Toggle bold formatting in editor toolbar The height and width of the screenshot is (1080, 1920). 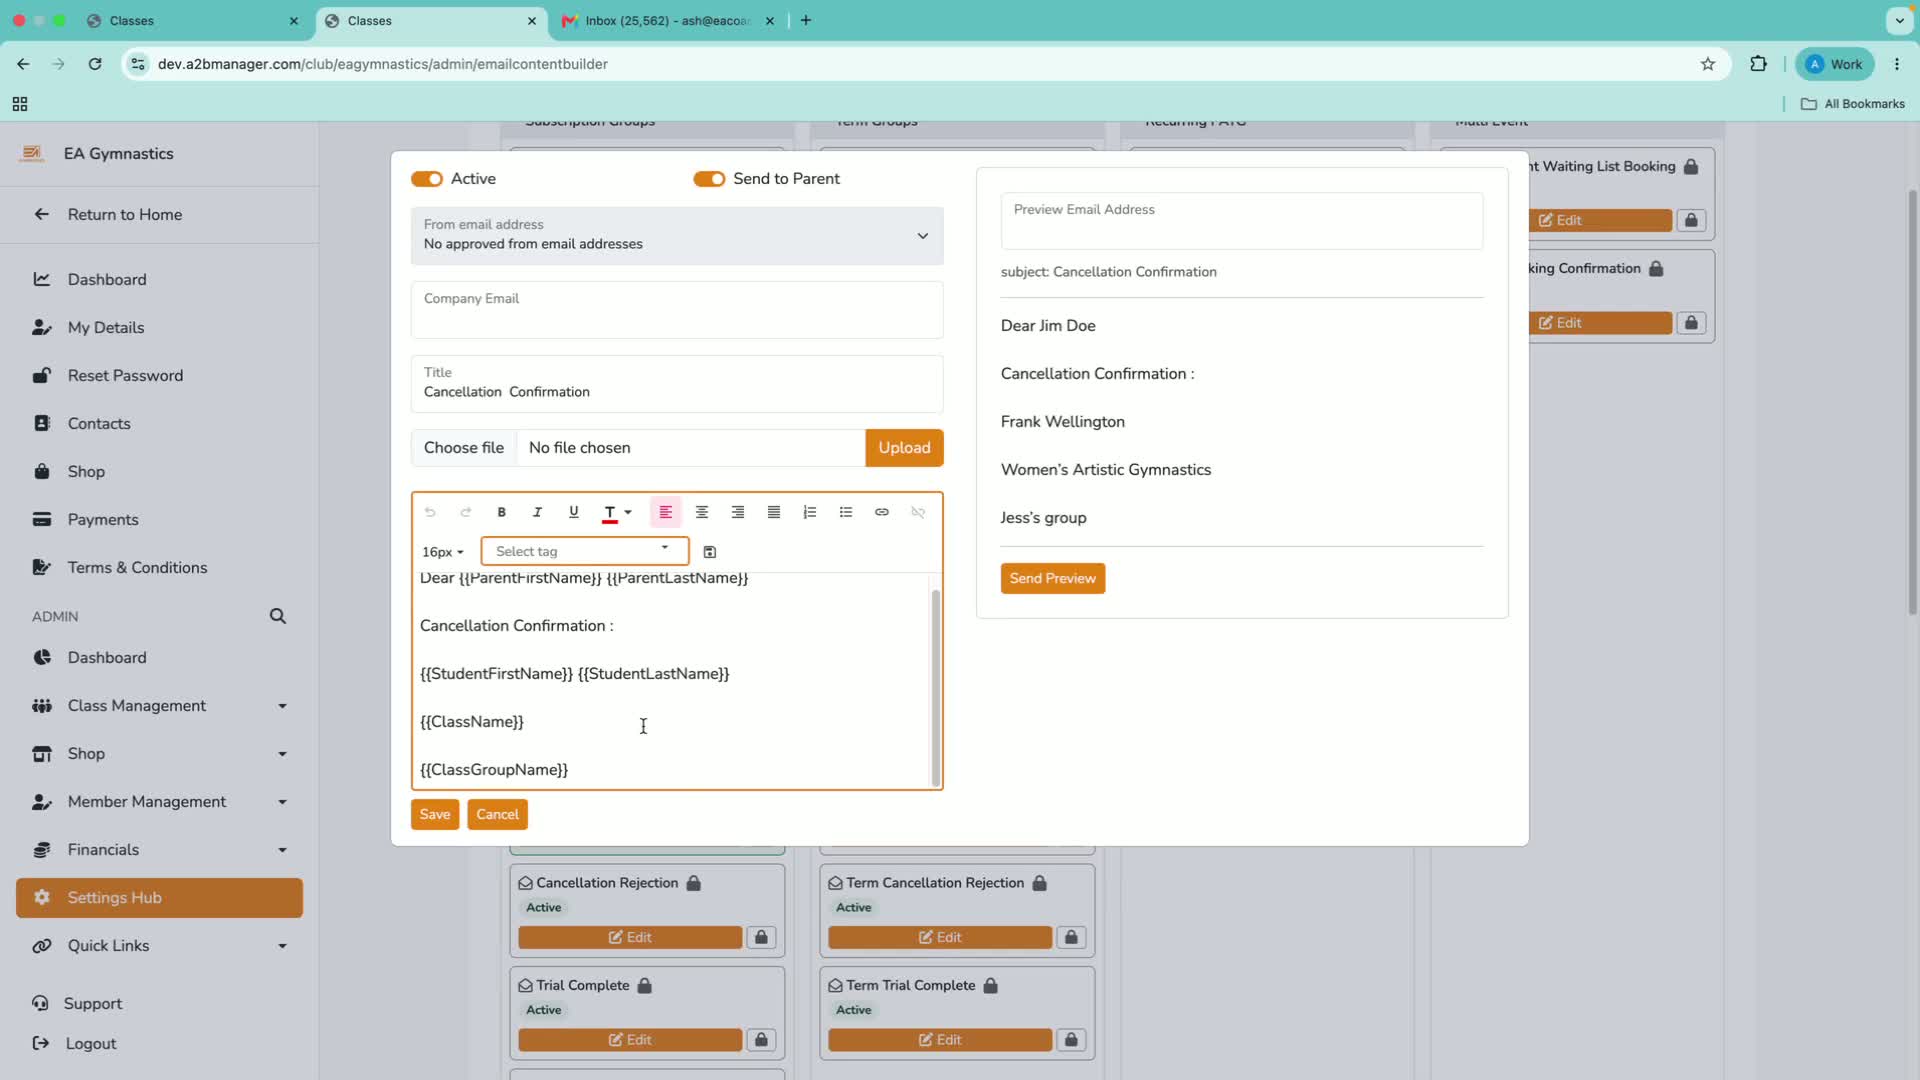[501, 512]
